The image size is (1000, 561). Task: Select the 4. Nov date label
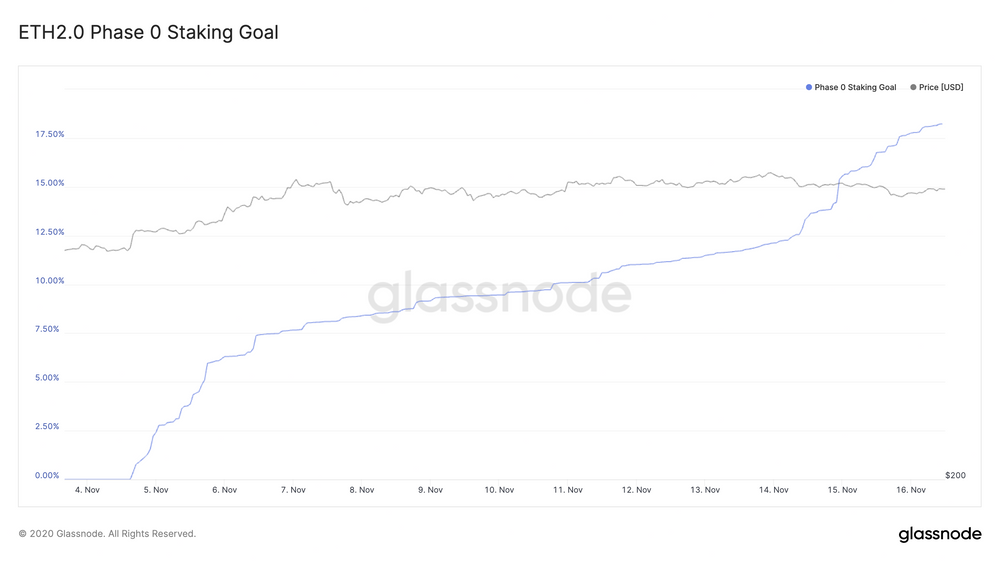tap(87, 490)
